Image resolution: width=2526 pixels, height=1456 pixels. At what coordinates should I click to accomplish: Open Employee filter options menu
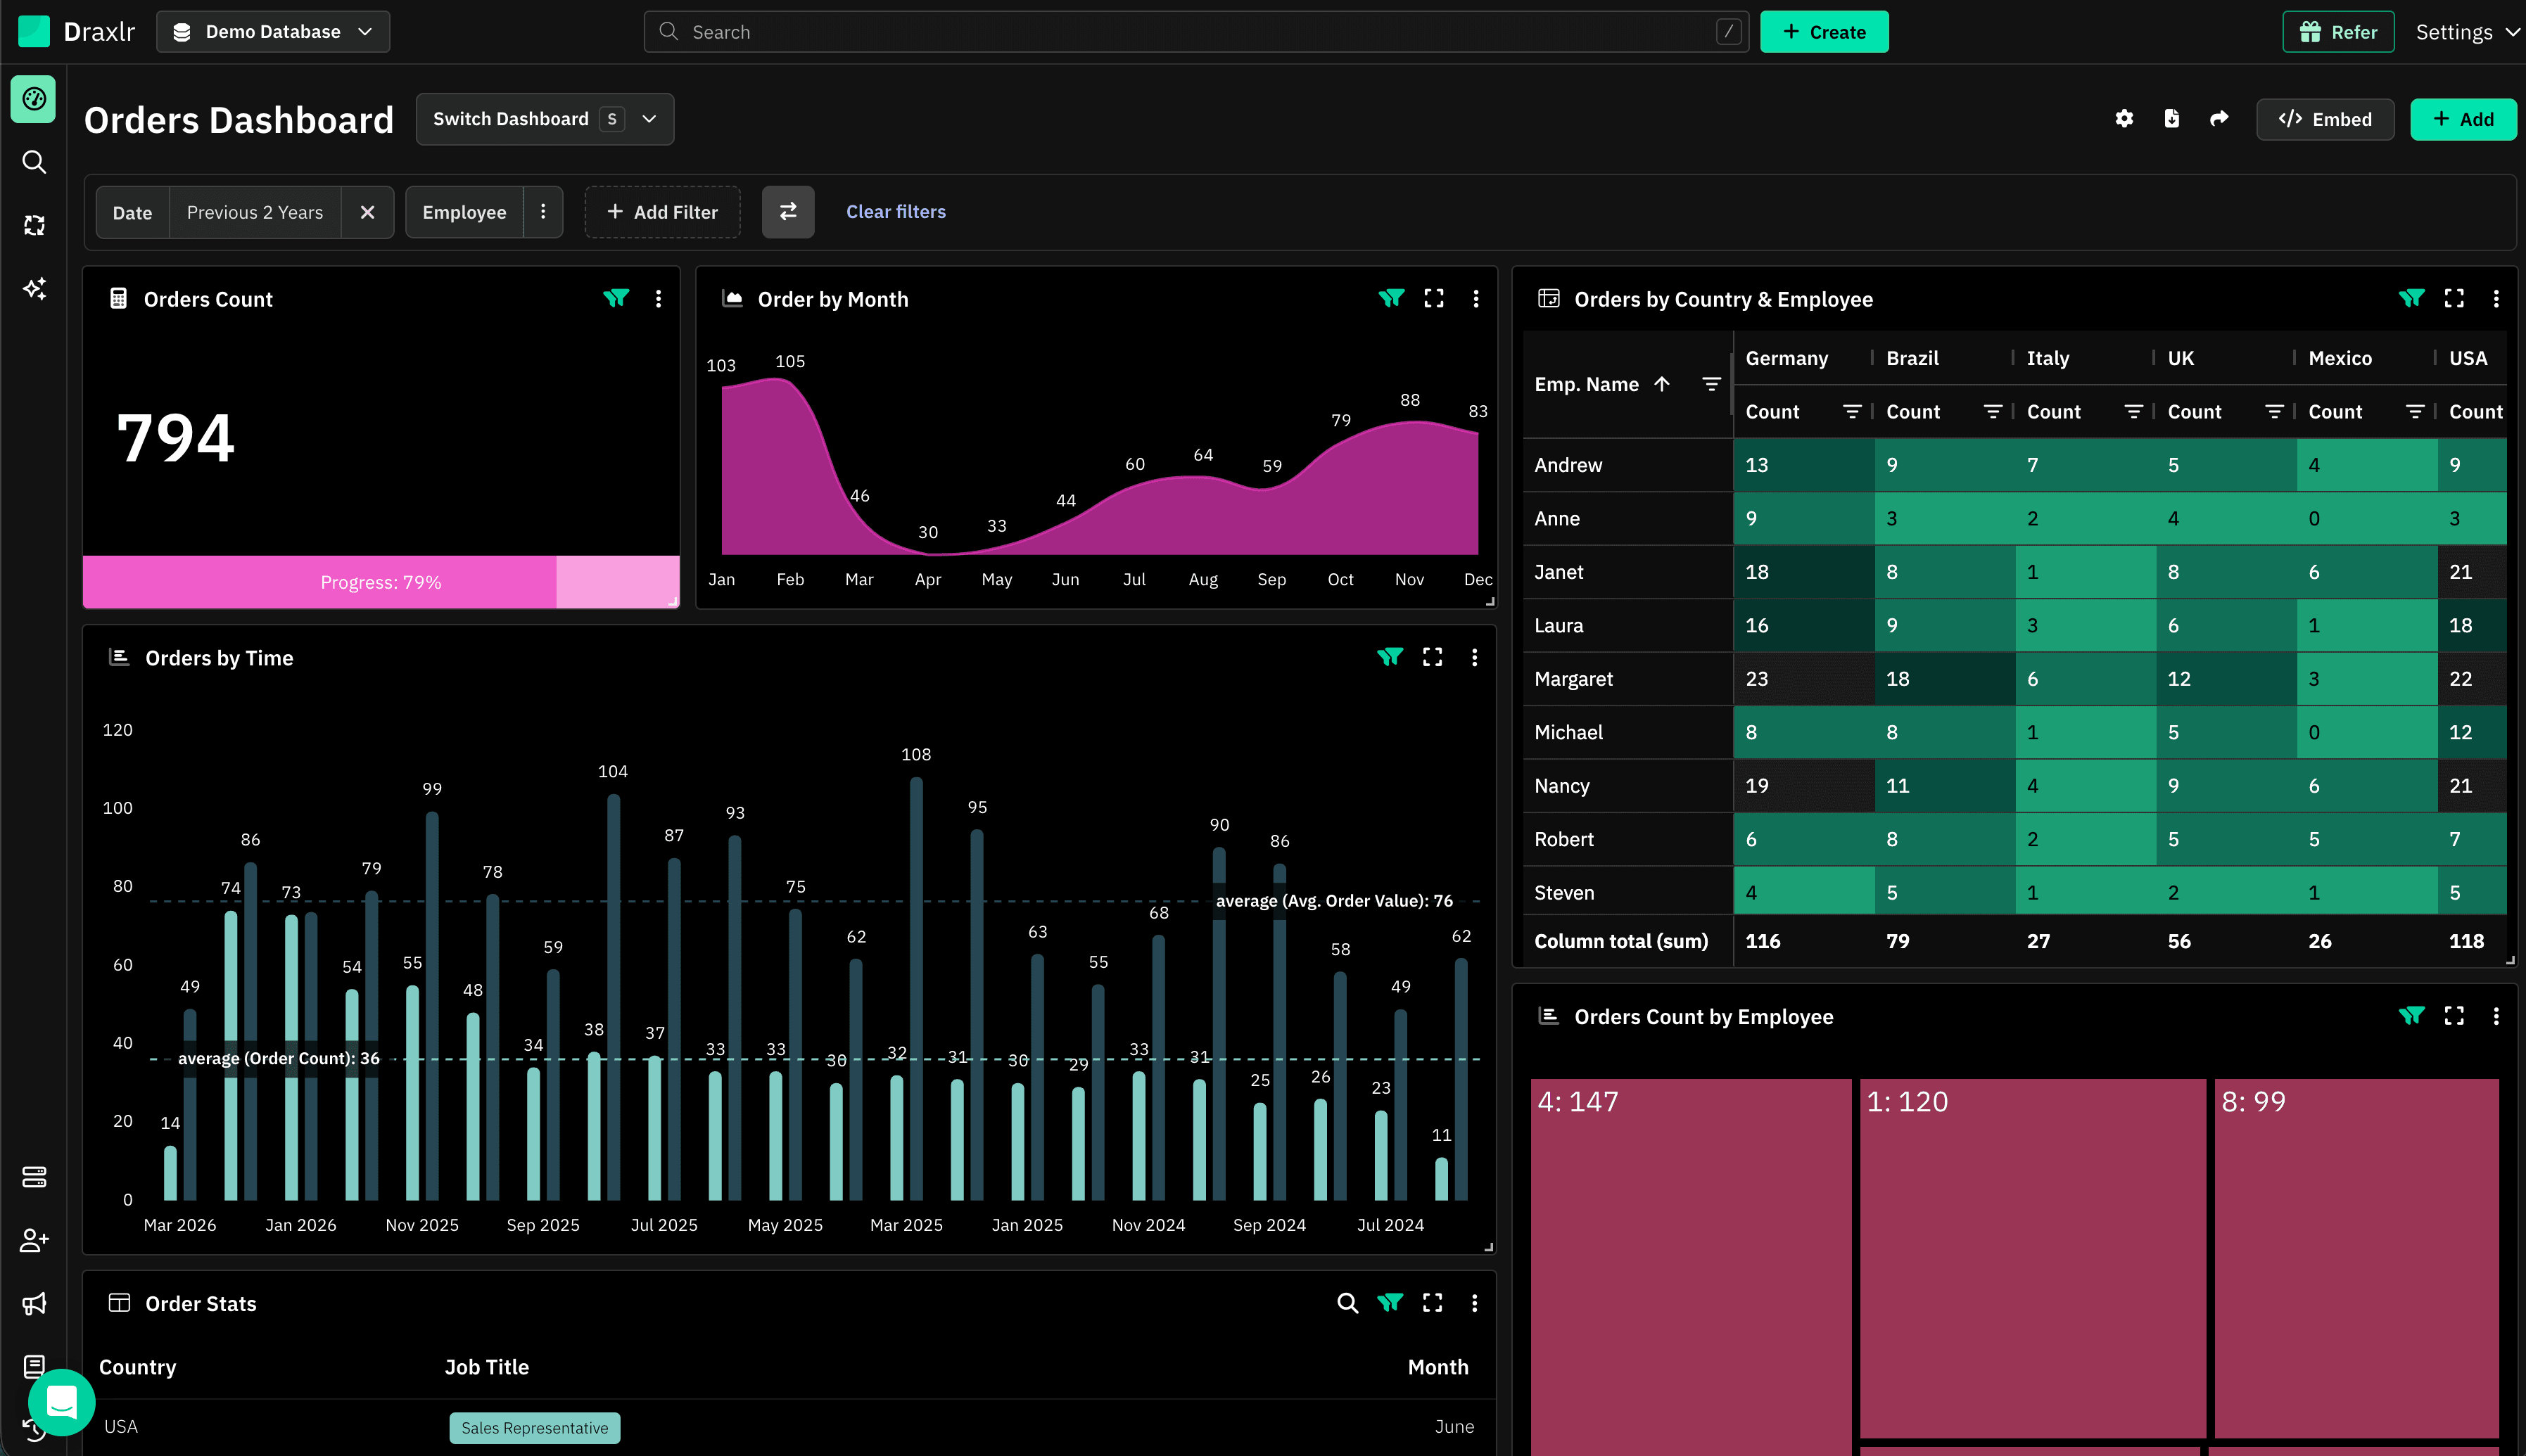(x=543, y=212)
